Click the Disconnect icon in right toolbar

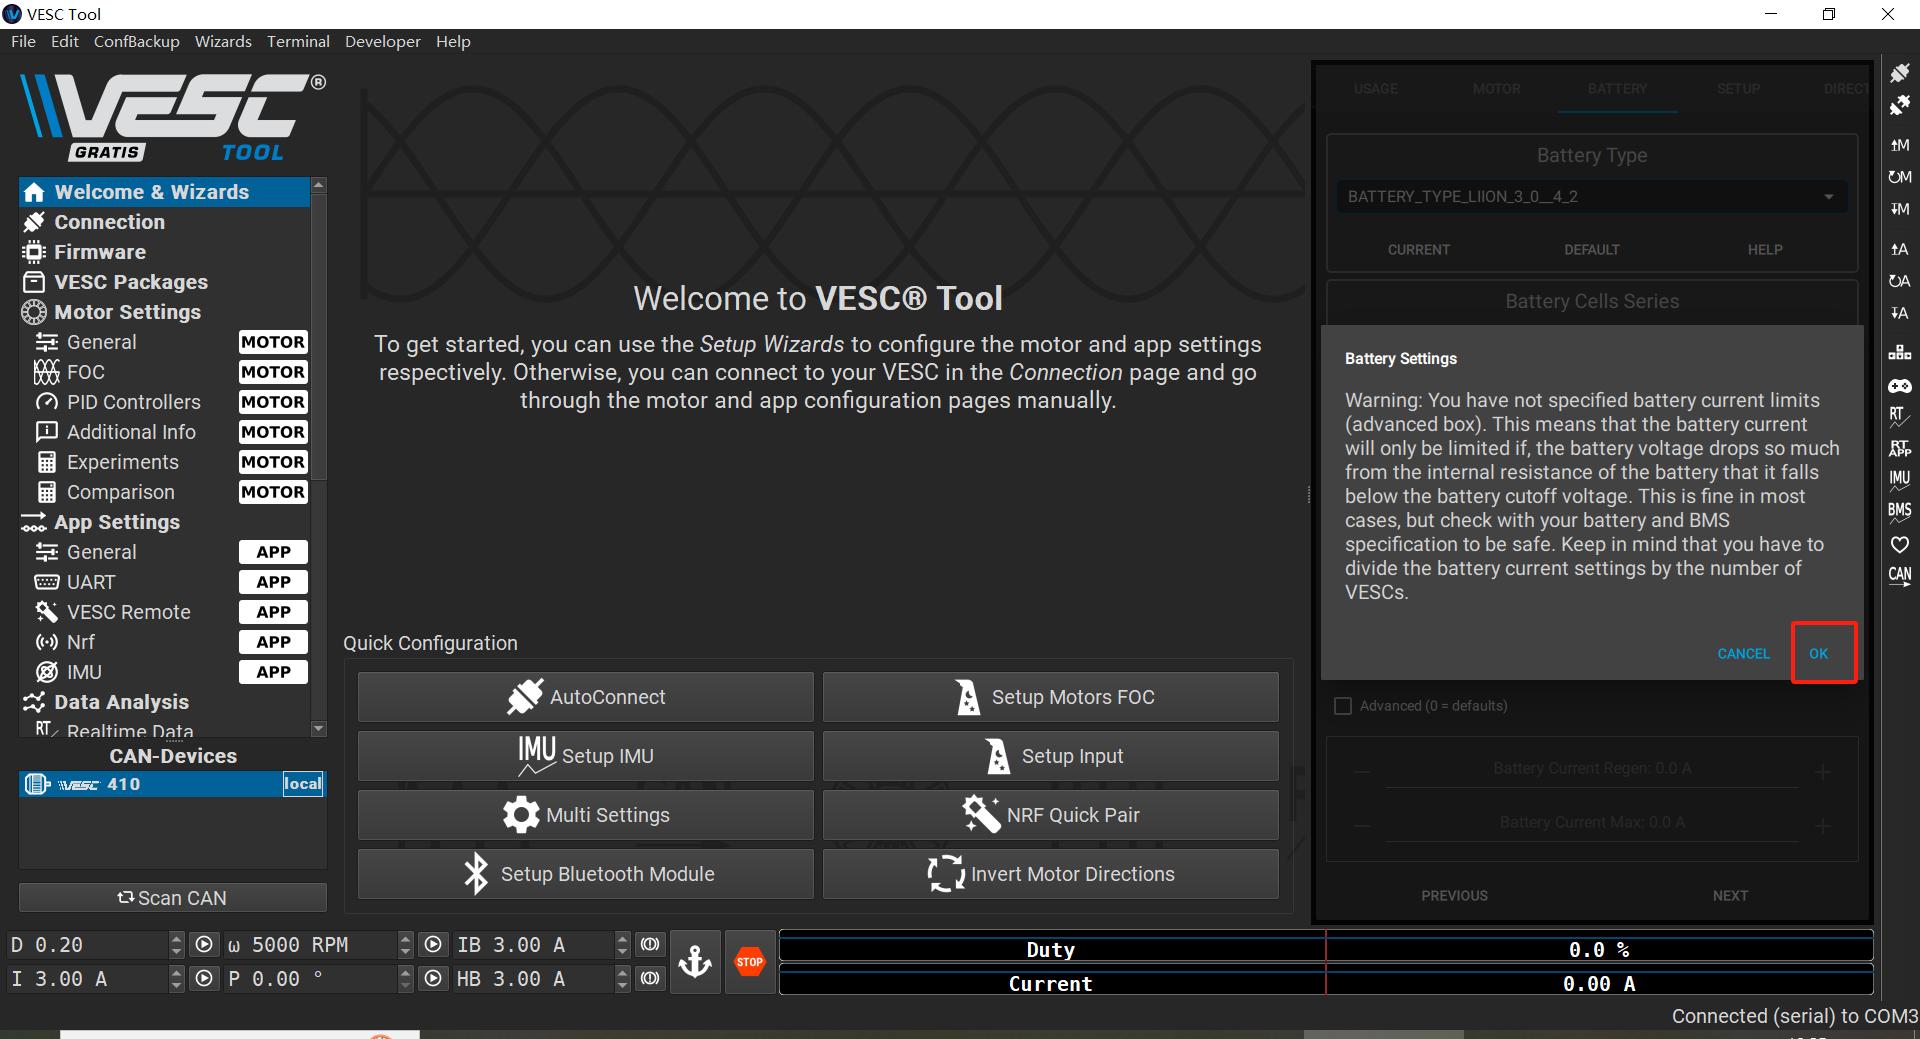tap(1899, 105)
